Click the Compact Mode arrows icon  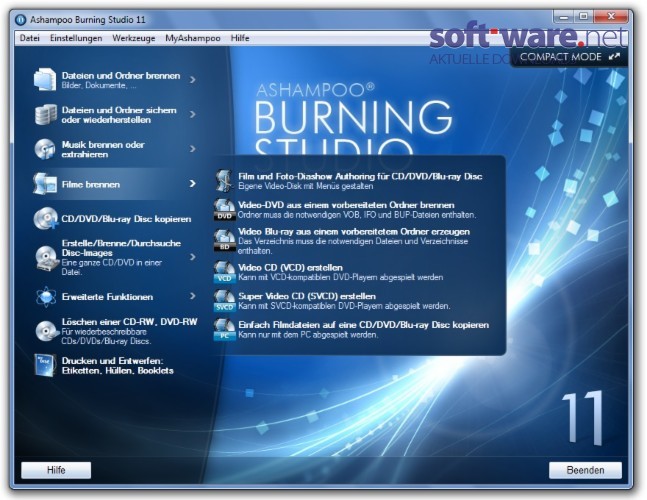(x=614, y=57)
